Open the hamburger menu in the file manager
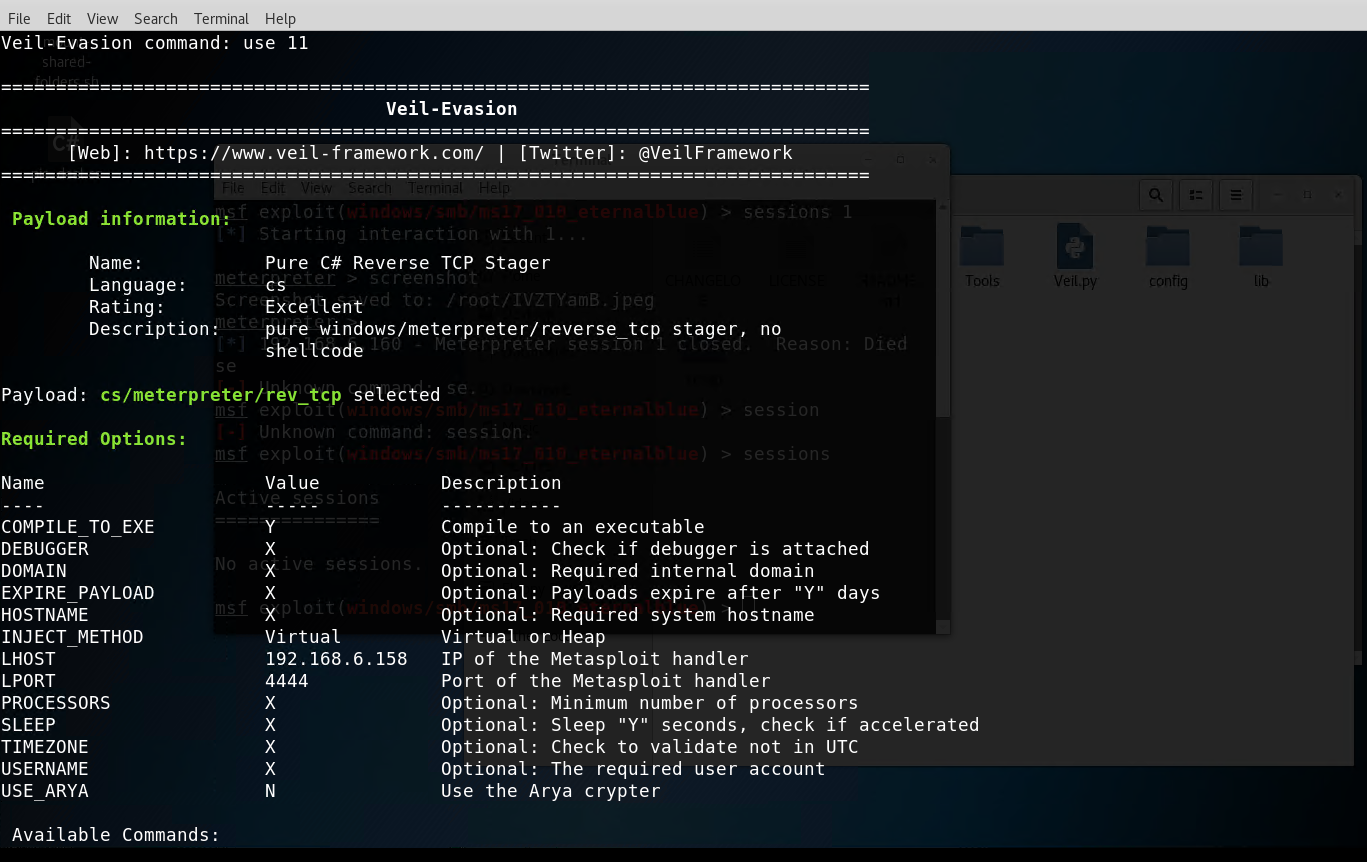Screen dimensions: 1367x862 coord(1236,195)
